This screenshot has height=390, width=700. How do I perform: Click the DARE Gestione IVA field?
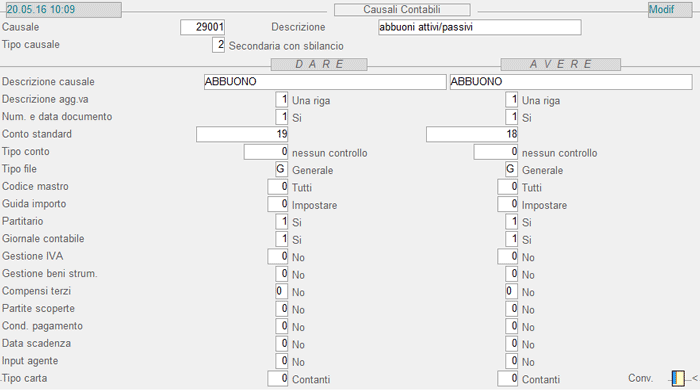coord(278,256)
